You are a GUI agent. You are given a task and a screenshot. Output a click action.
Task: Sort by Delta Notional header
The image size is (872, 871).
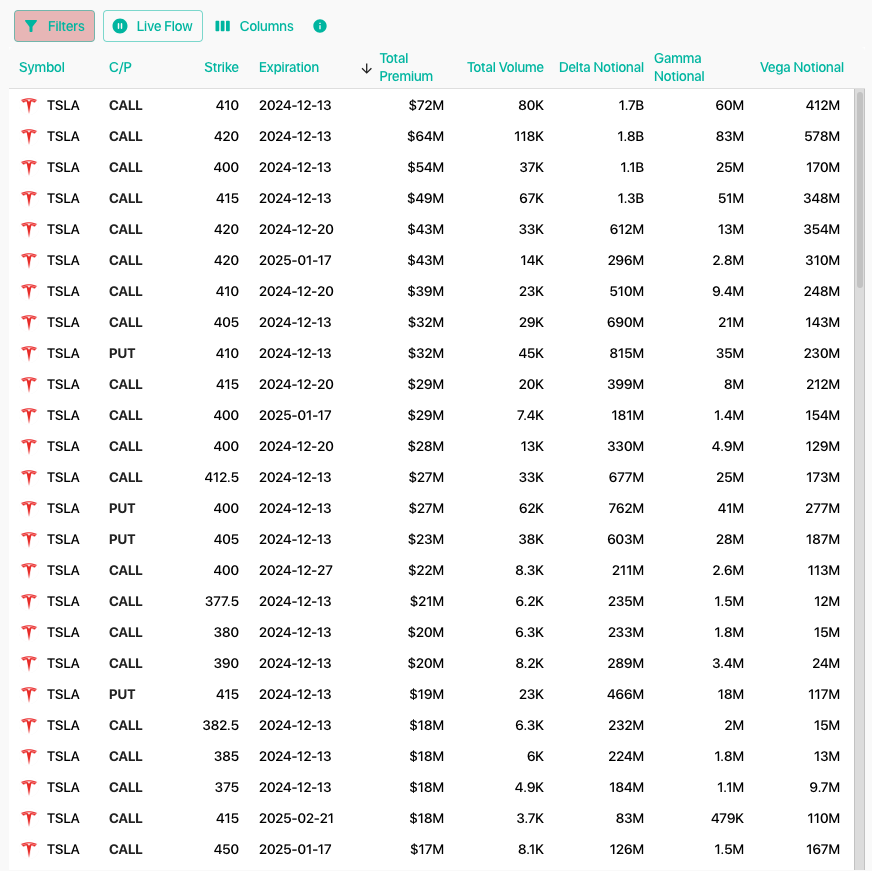pos(601,67)
